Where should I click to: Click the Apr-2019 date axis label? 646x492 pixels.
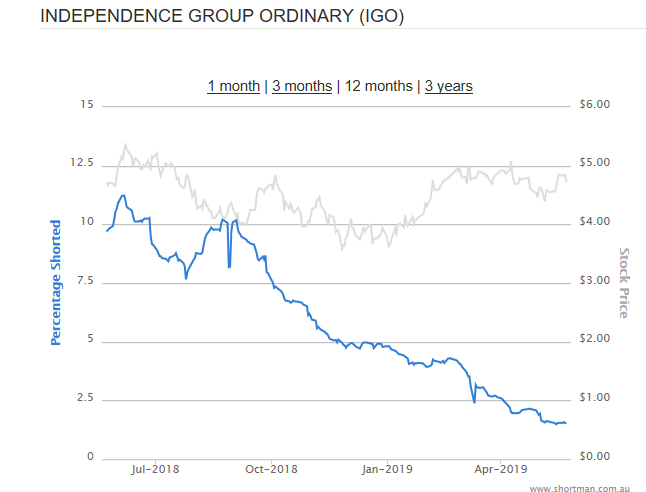501,469
